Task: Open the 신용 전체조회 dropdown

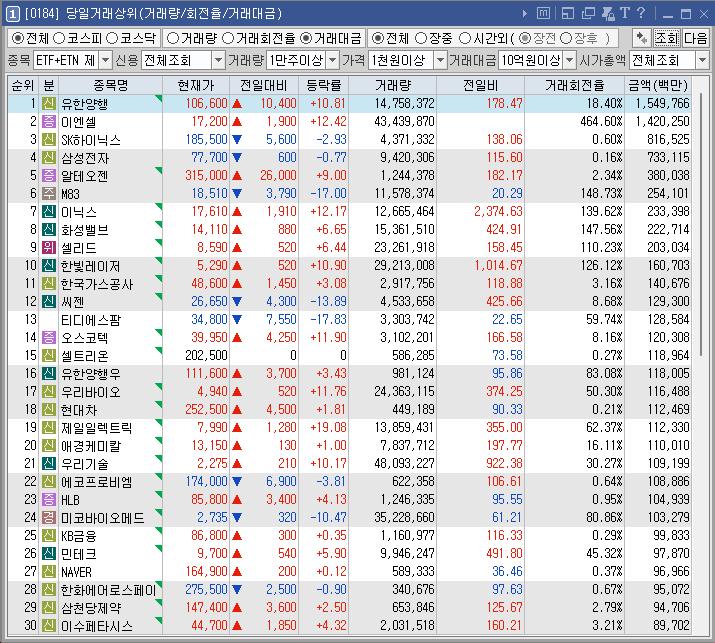Action: click(x=218, y=60)
